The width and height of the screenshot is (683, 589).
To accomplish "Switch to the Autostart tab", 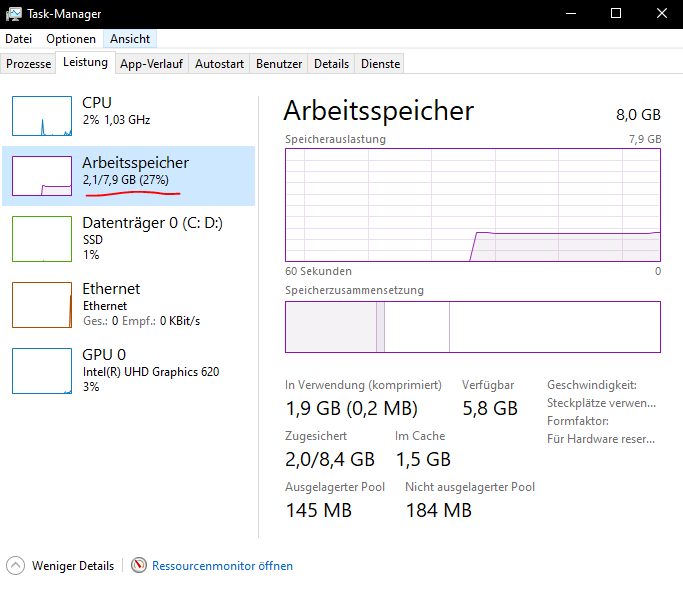I will pos(219,64).
